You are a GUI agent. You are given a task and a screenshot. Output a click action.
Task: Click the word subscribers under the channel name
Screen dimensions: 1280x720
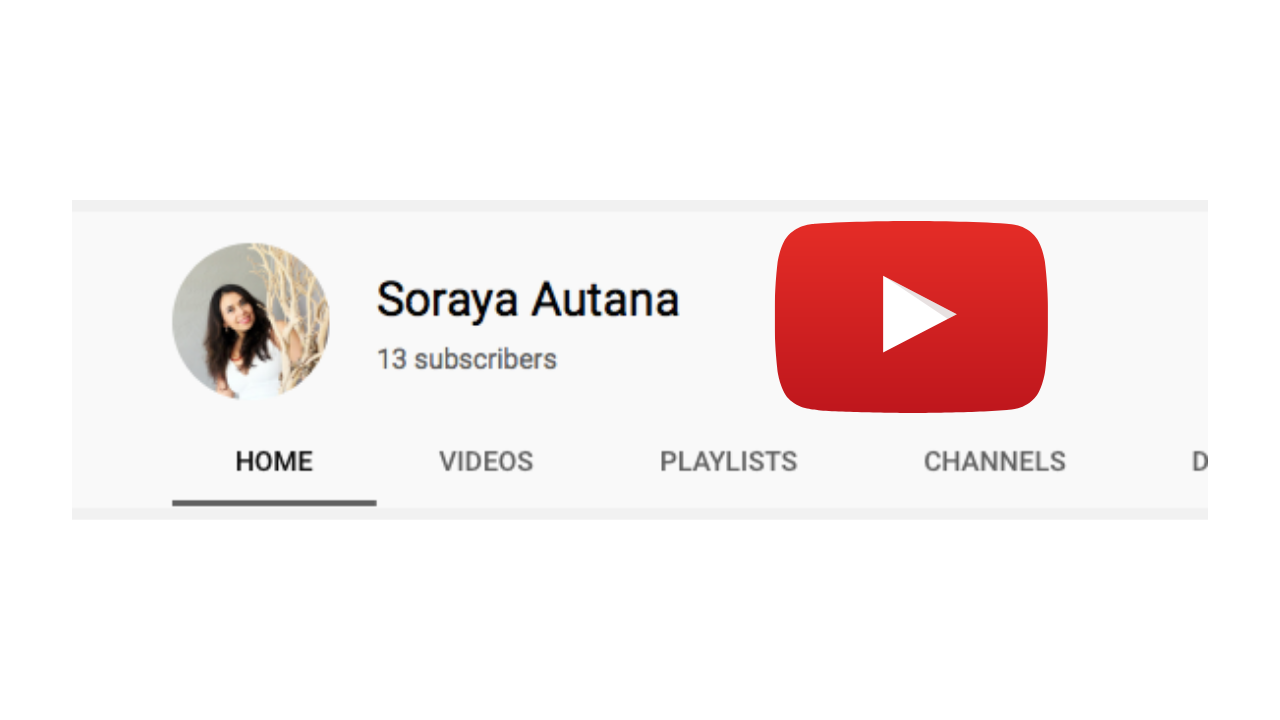(x=486, y=359)
